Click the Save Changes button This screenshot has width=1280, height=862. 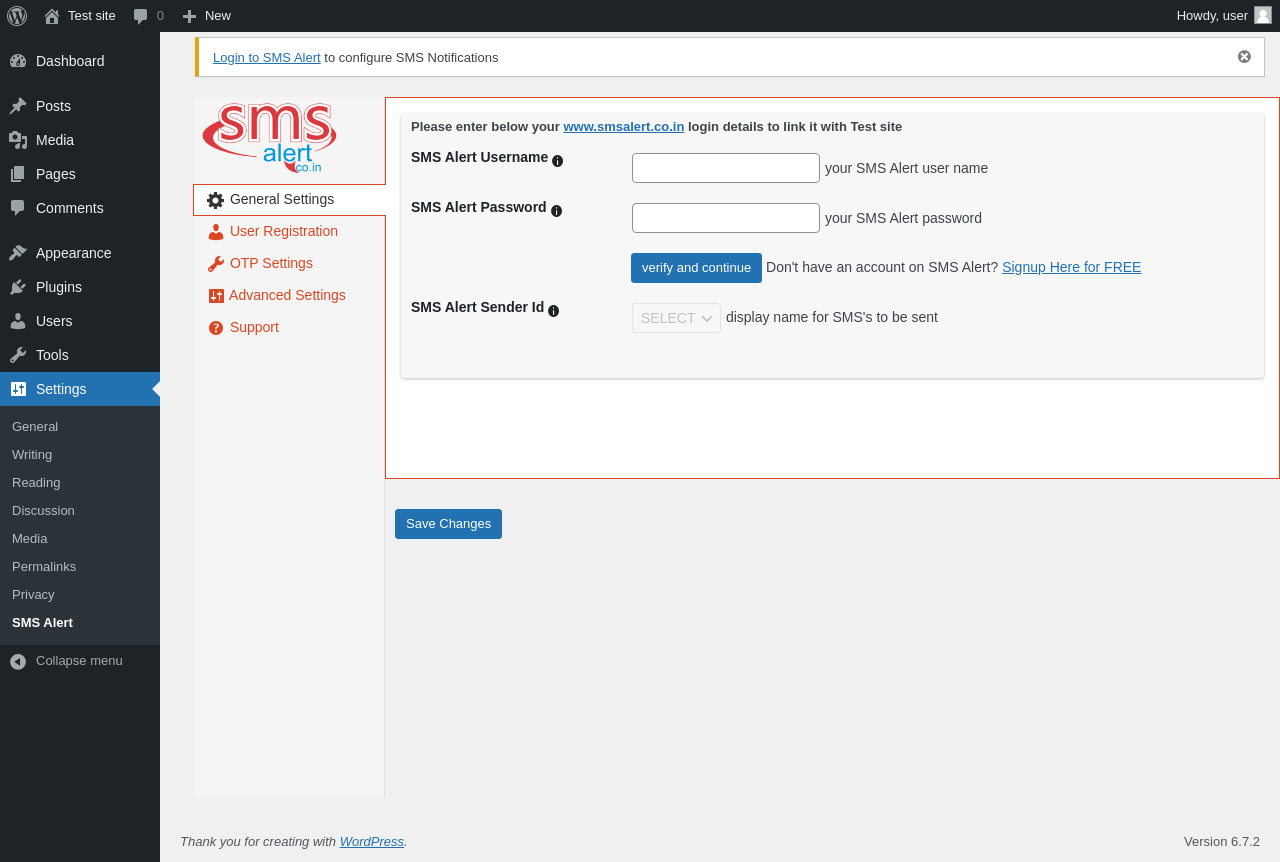coord(448,524)
